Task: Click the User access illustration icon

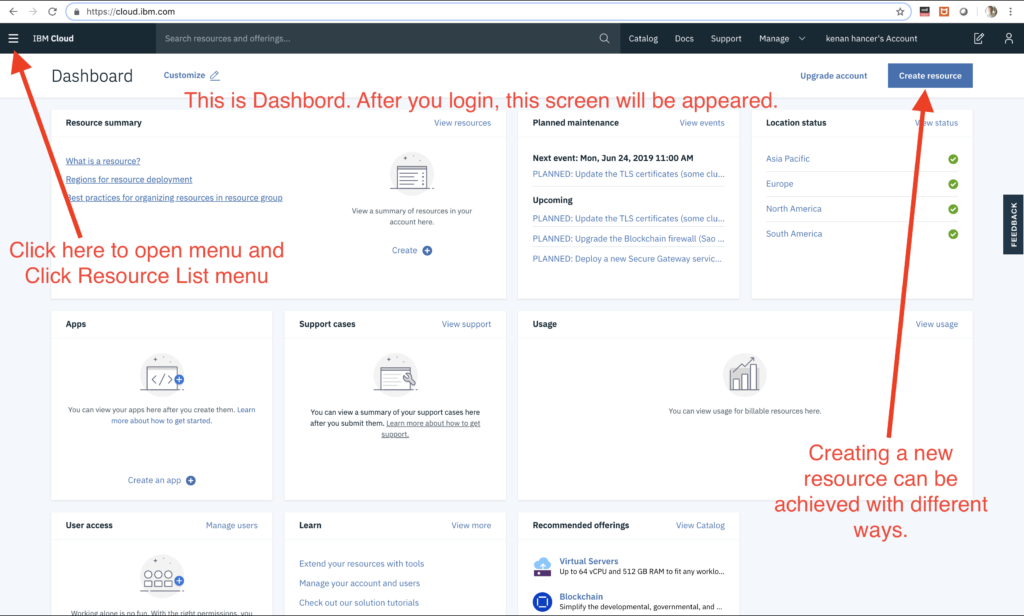Action: tap(162, 576)
